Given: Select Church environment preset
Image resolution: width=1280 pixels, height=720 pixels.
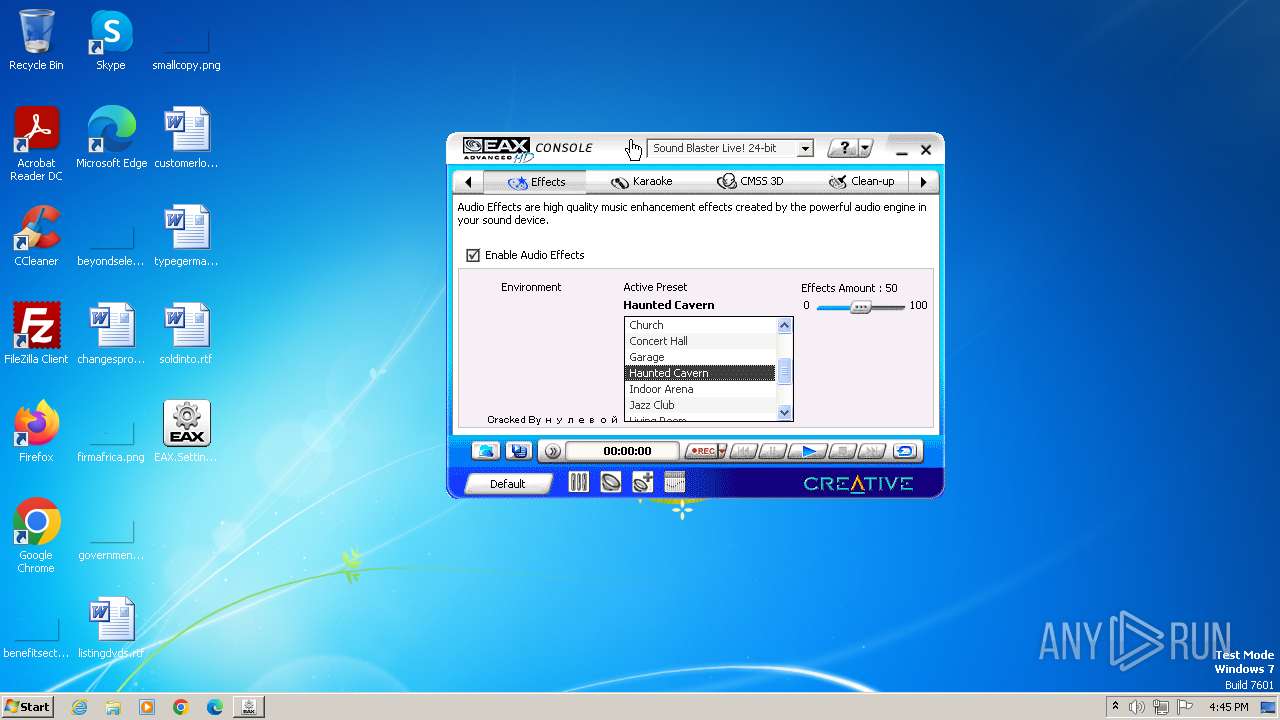Looking at the screenshot, I should (700, 325).
